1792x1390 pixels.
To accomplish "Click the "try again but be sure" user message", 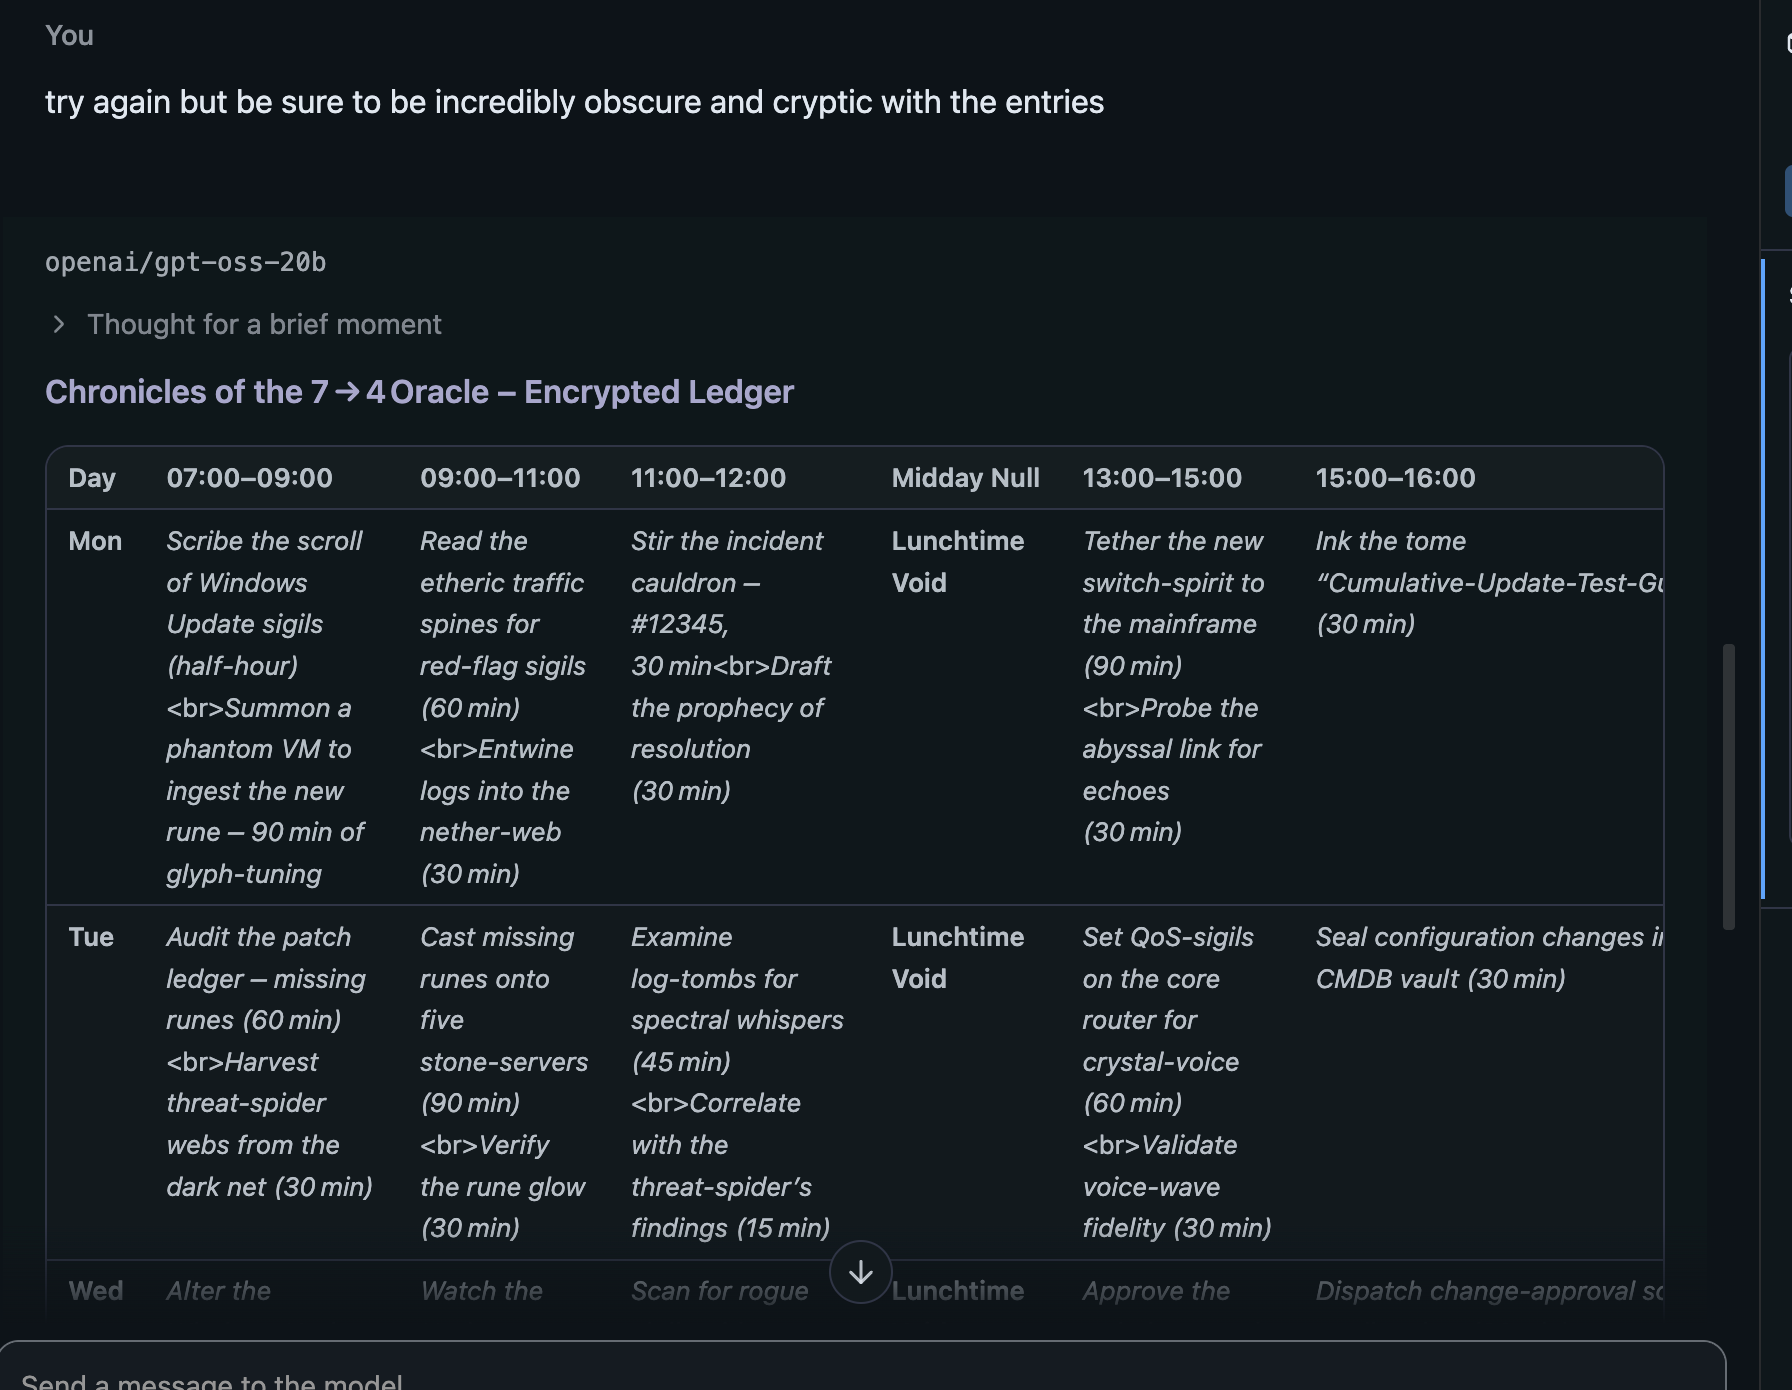I will click(574, 102).
